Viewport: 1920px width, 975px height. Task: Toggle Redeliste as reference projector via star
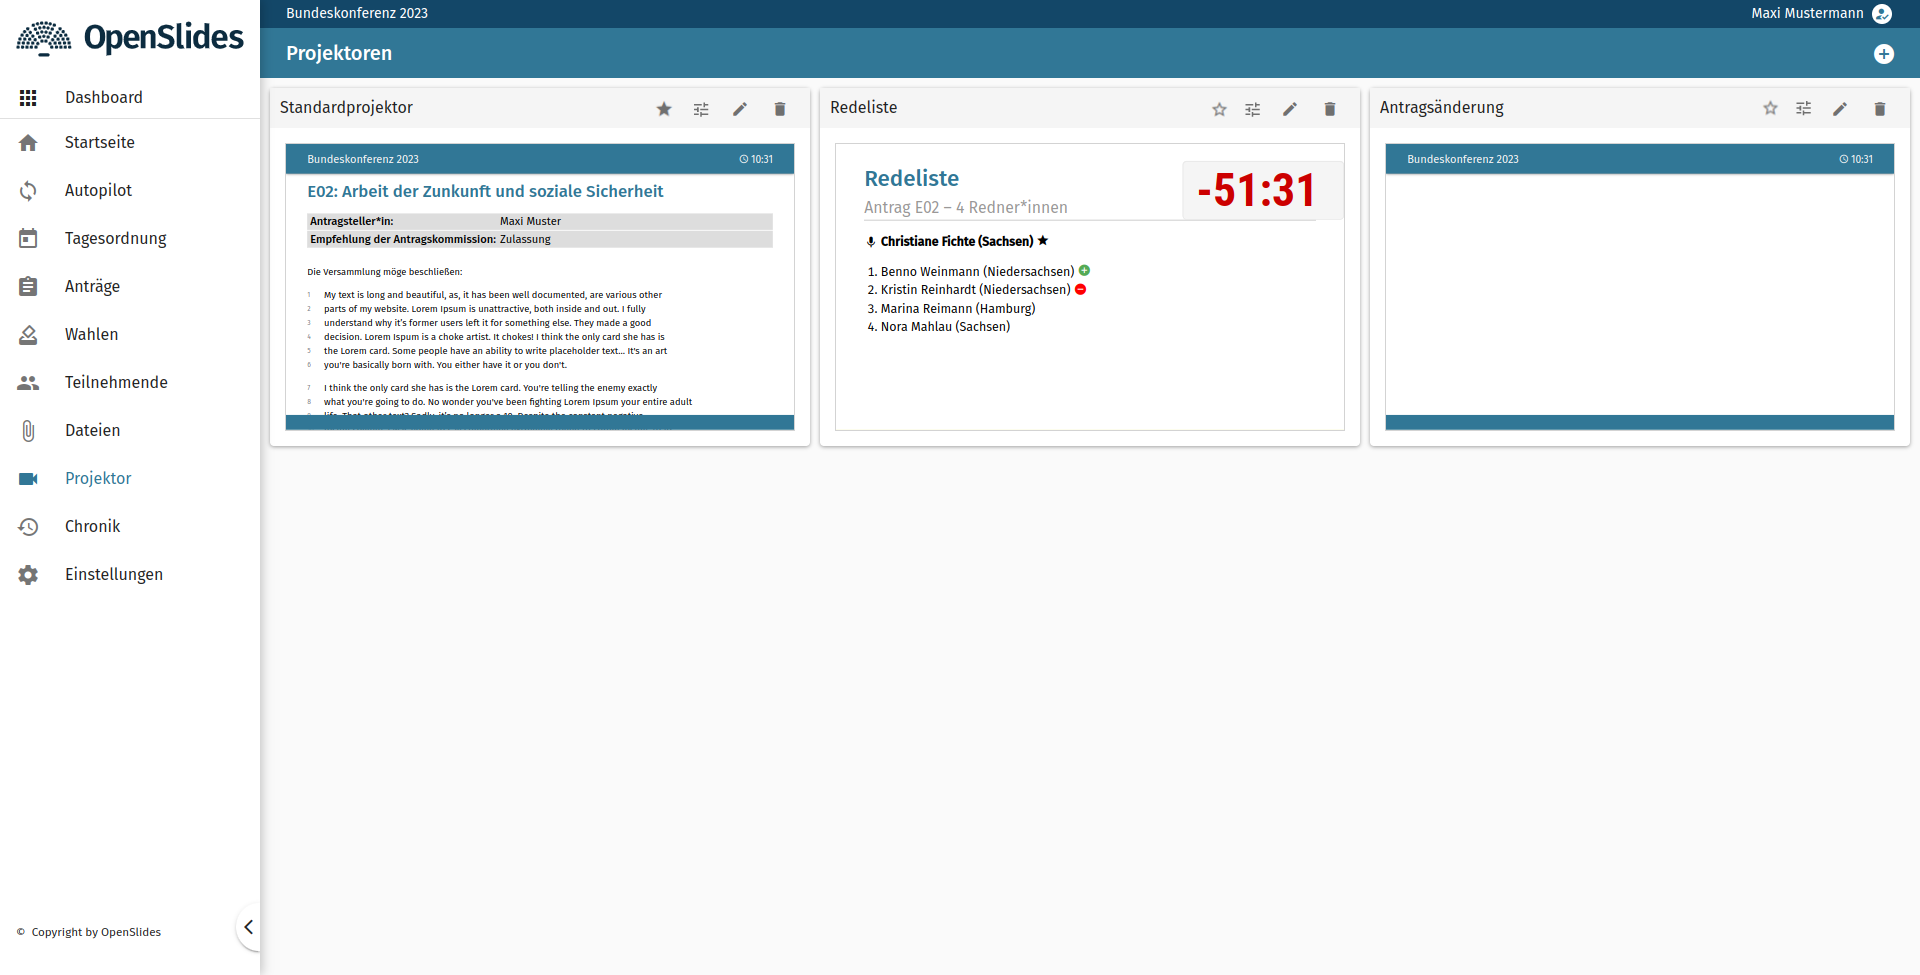point(1219,109)
